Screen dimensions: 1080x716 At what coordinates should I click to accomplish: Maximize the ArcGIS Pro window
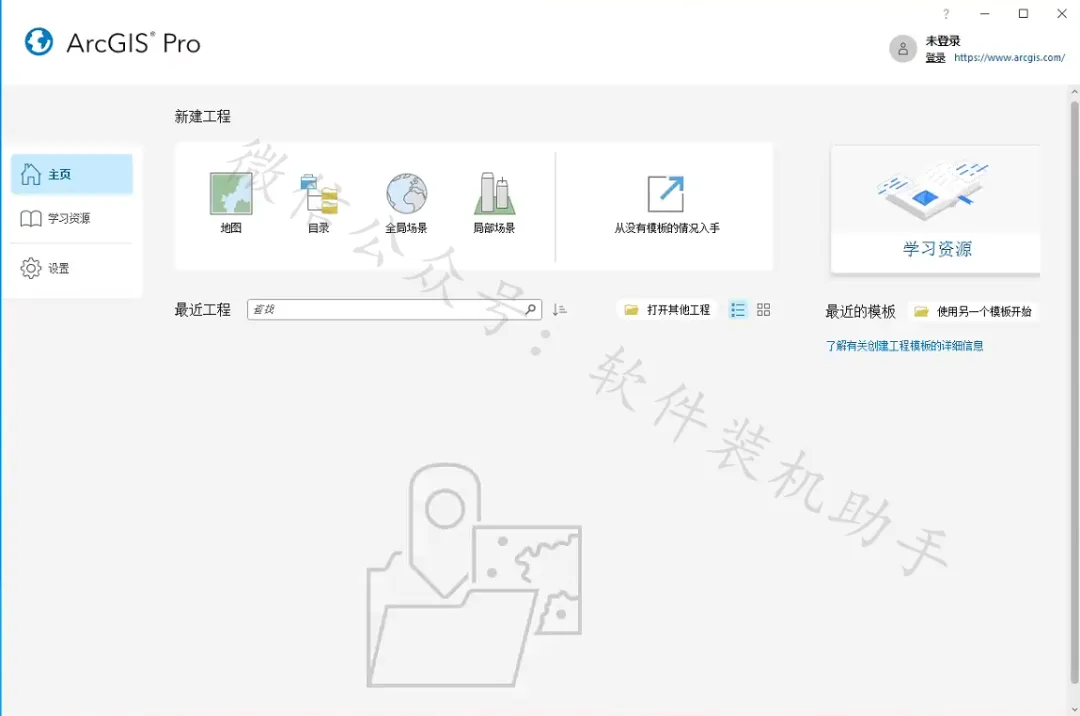pos(1024,14)
